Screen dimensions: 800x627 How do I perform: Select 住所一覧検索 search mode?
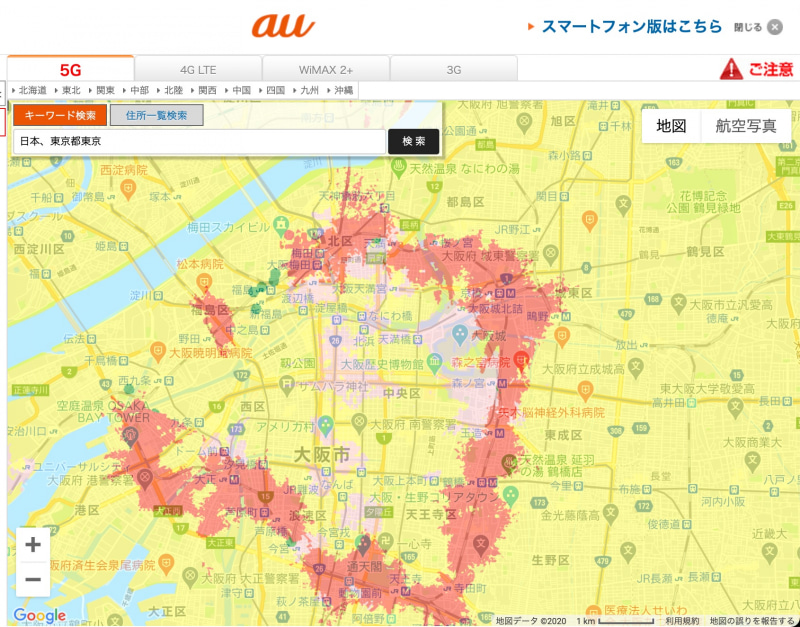point(157,115)
